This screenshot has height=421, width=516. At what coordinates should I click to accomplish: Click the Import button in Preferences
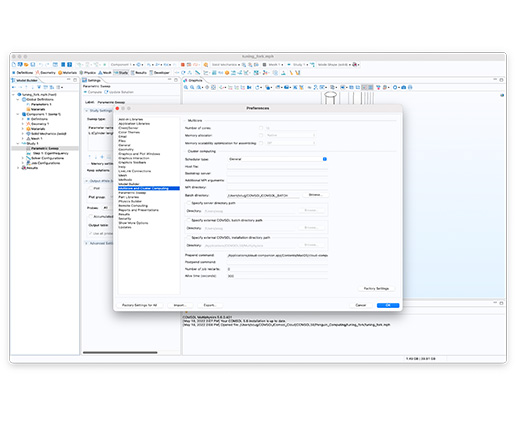pos(179,305)
